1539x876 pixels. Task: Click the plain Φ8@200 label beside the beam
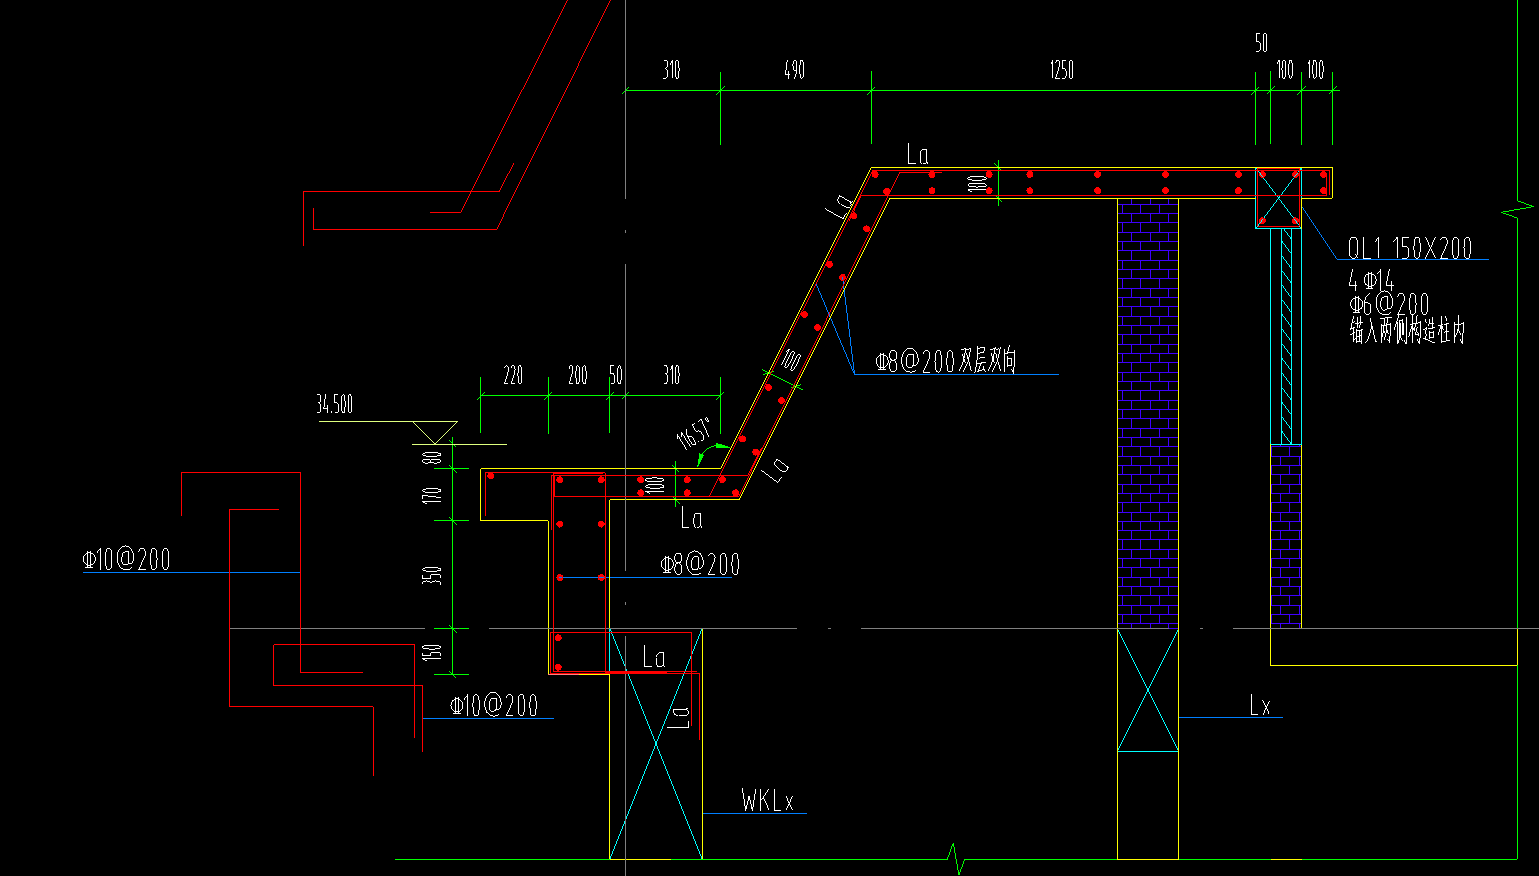point(700,565)
